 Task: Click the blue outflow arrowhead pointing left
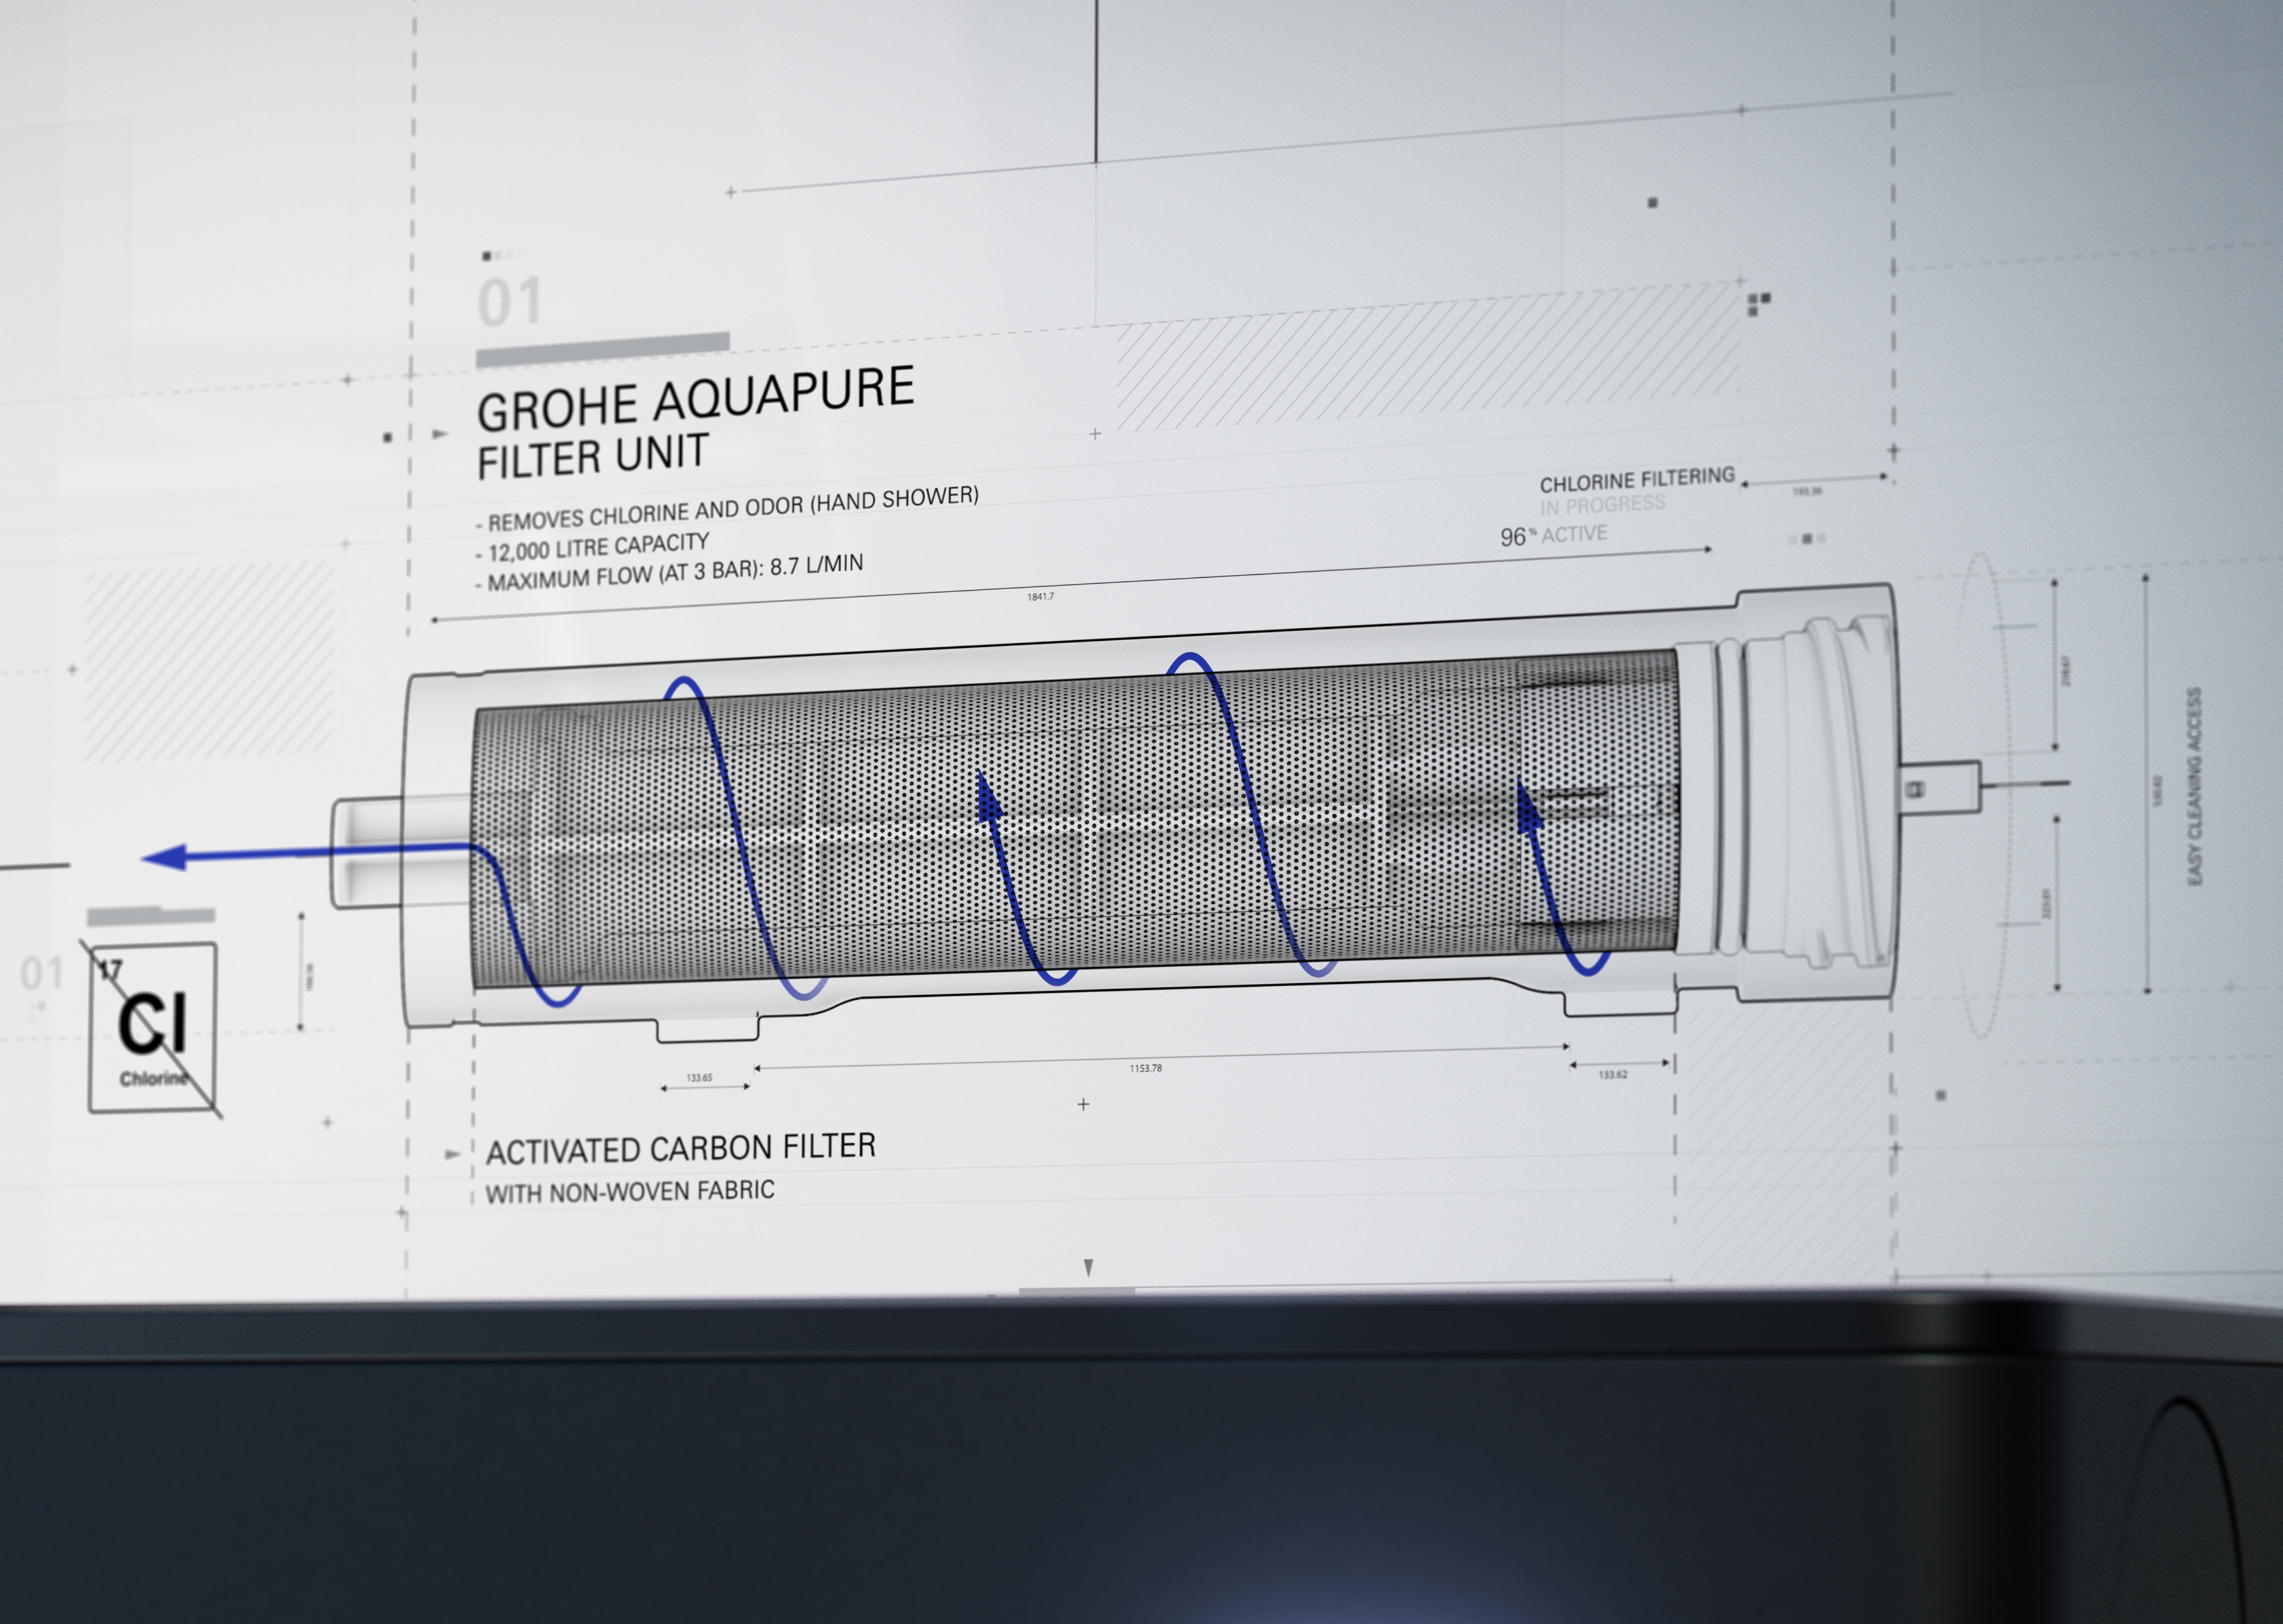pyautogui.click(x=164, y=857)
